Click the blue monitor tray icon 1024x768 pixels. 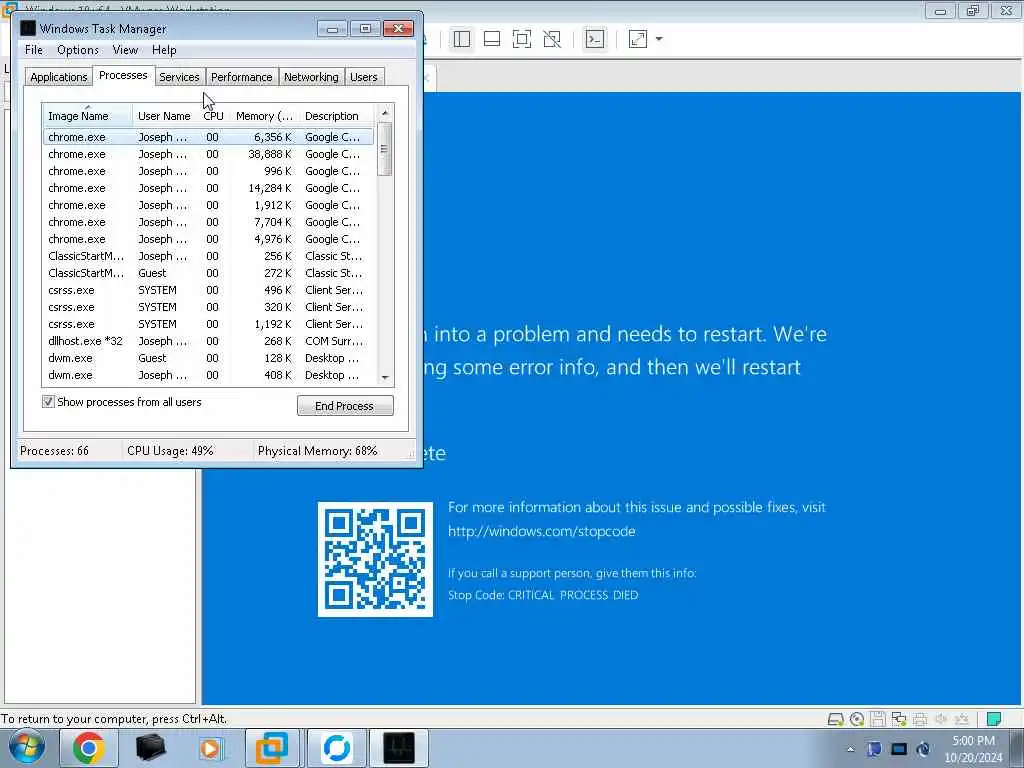[899, 749]
